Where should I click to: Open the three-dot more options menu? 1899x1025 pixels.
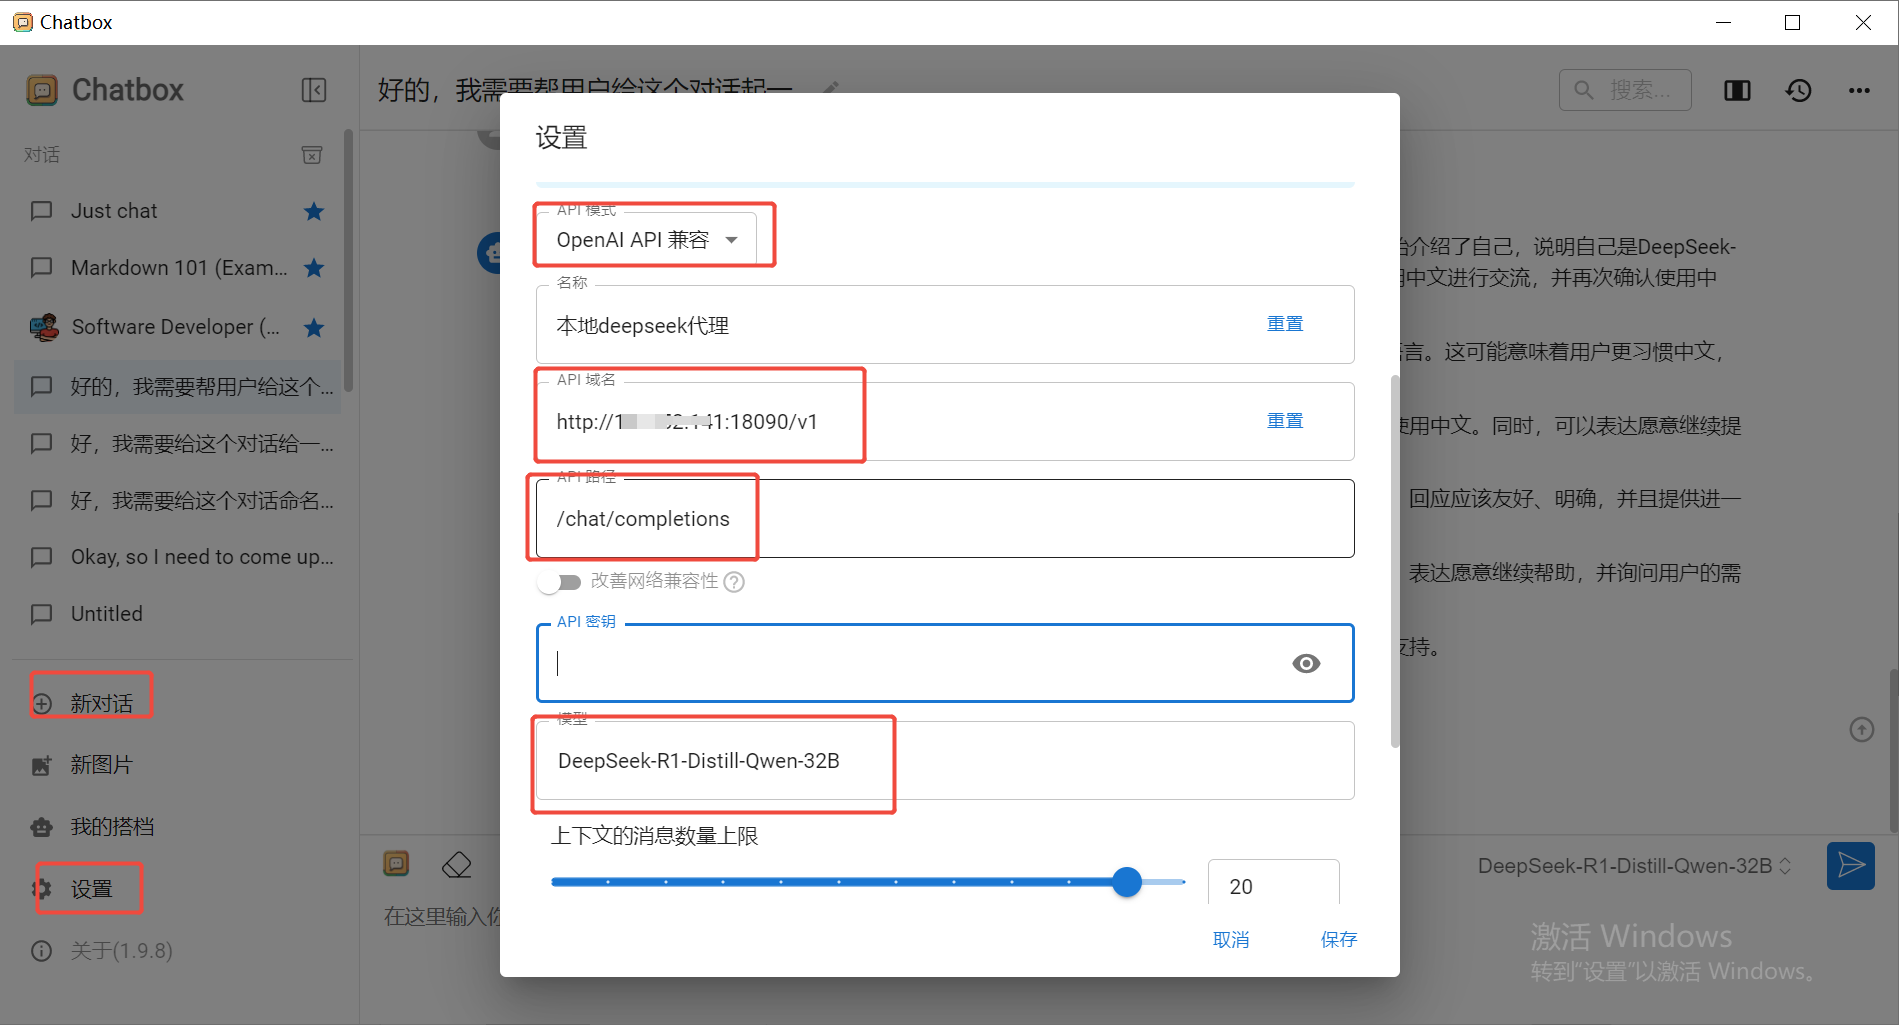point(1859,91)
